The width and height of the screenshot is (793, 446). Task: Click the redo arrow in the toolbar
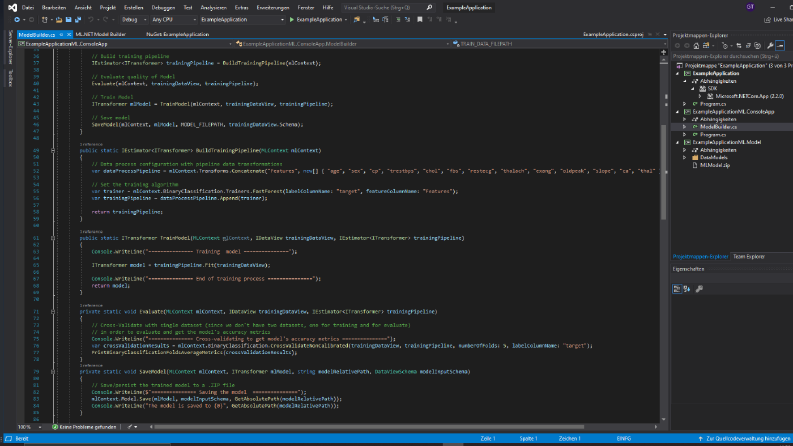106,20
